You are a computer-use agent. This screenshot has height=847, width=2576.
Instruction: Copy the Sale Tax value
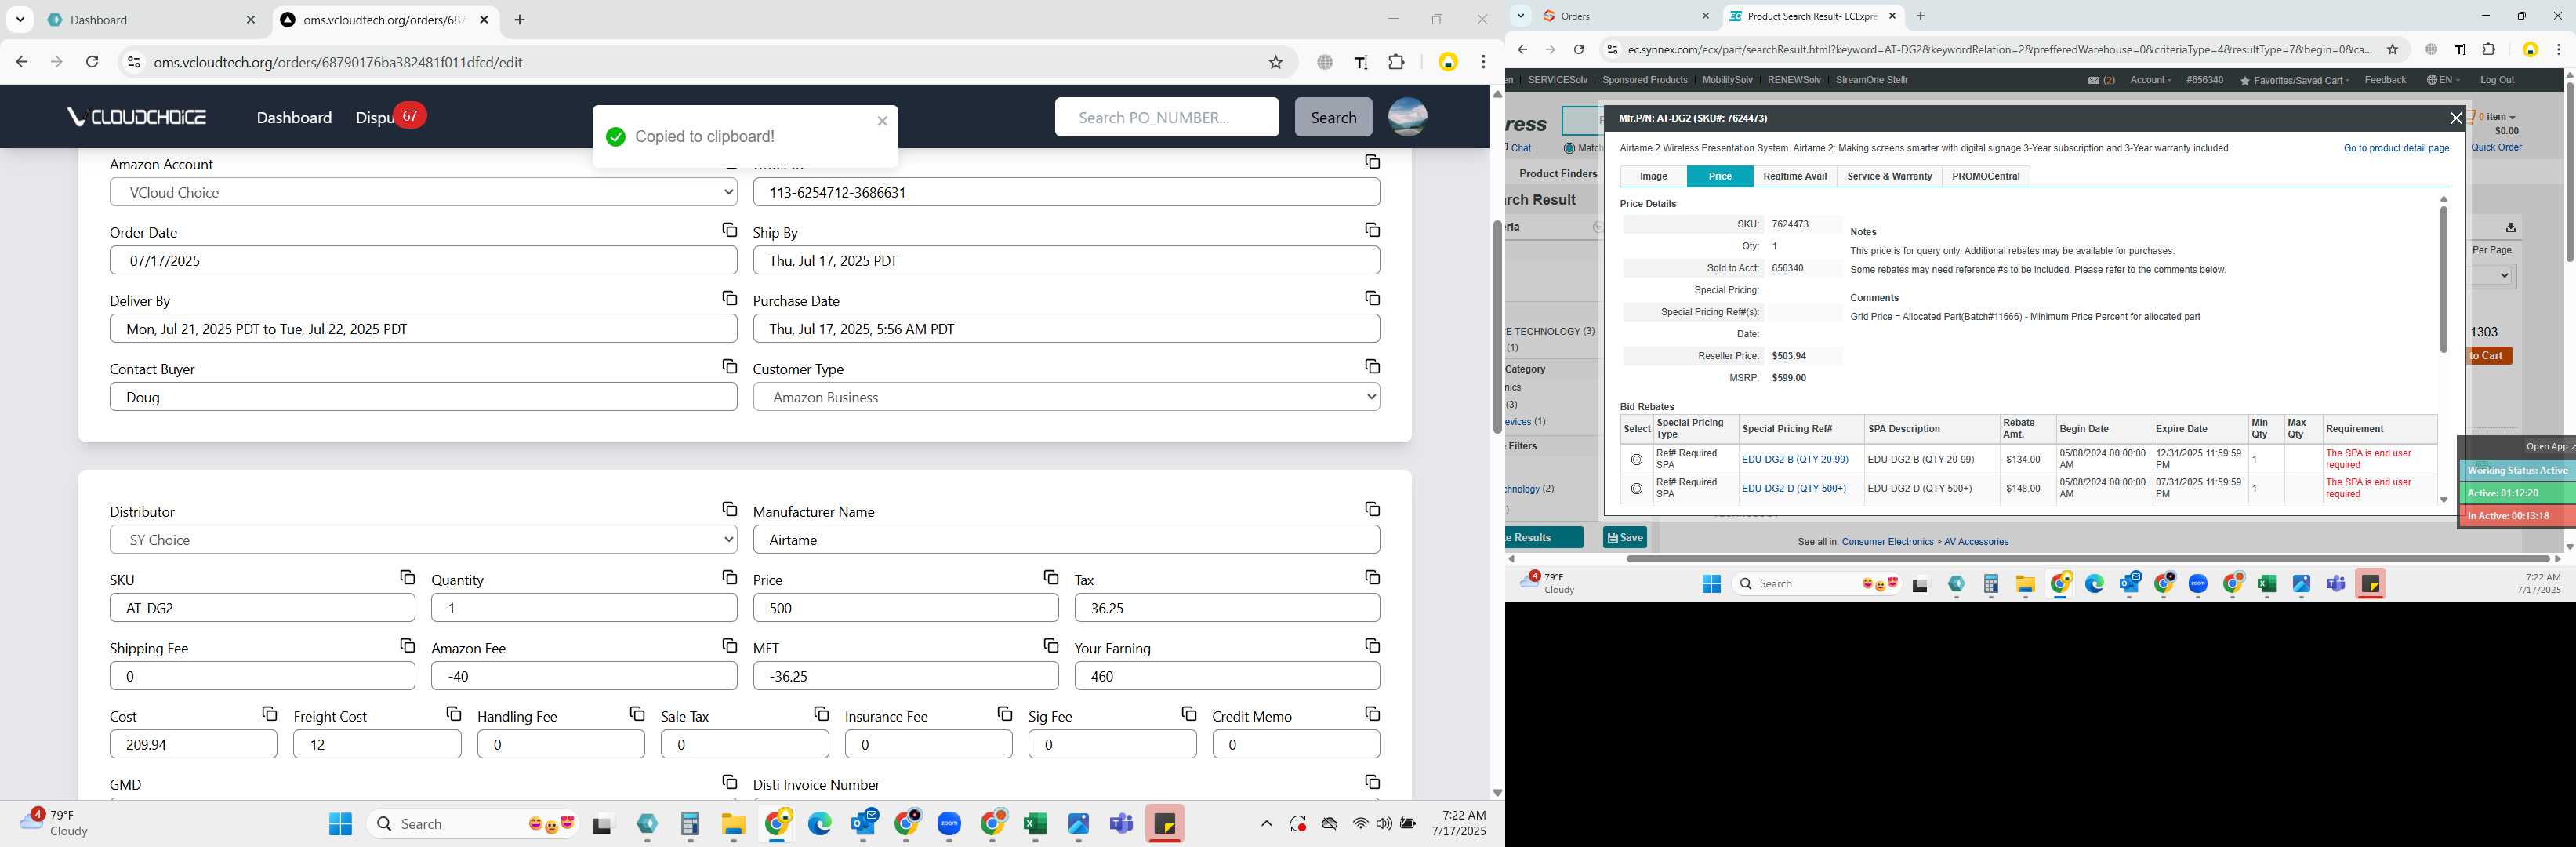coord(821,713)
